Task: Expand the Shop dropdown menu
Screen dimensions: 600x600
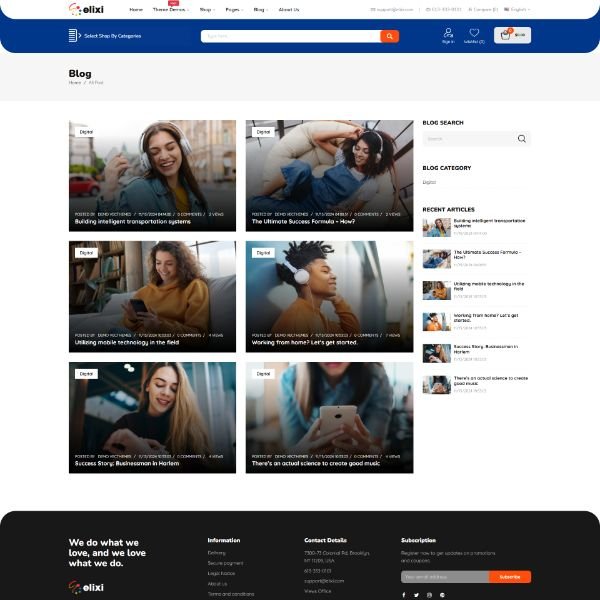Action: [206, 10]
